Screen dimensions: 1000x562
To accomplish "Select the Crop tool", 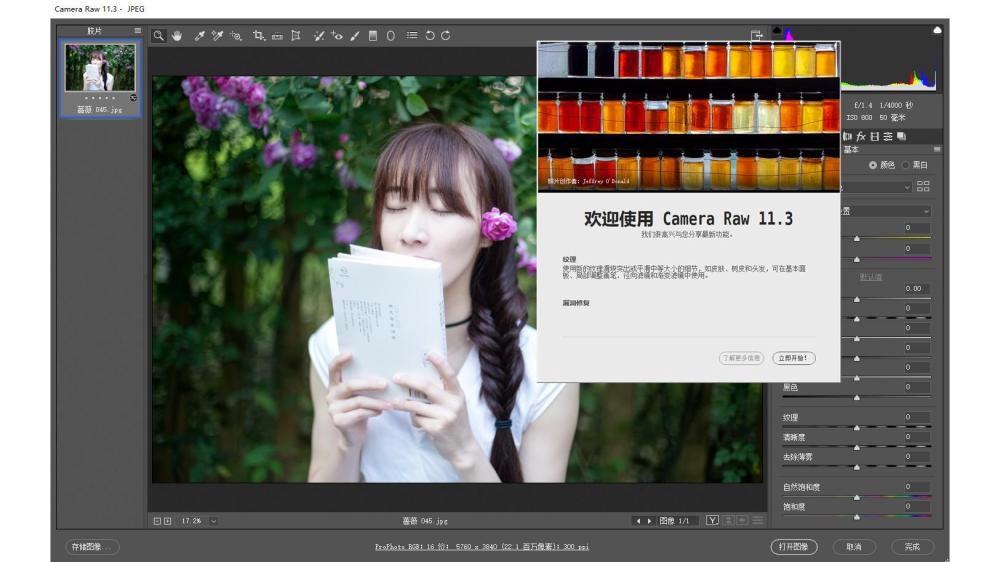I will (x=258, y=36).
